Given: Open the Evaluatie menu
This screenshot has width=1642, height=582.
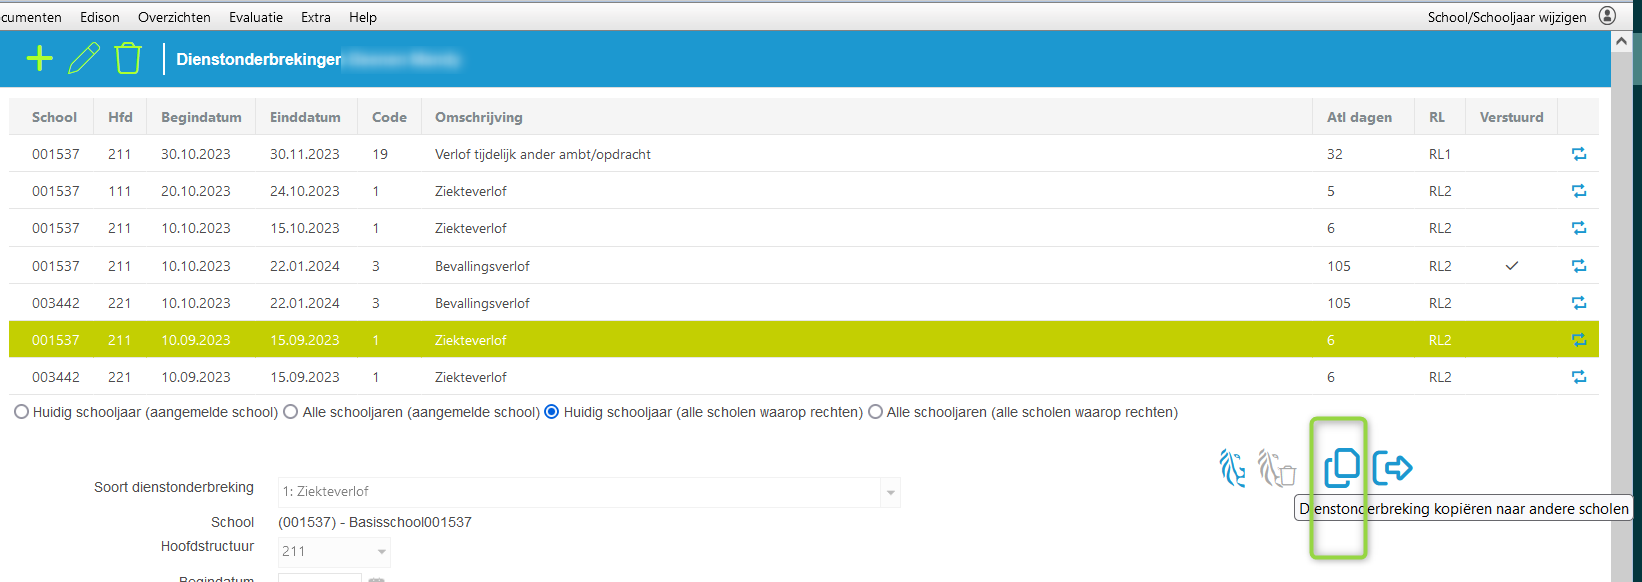Looking at the screenshot, I should tap(255, 17).
